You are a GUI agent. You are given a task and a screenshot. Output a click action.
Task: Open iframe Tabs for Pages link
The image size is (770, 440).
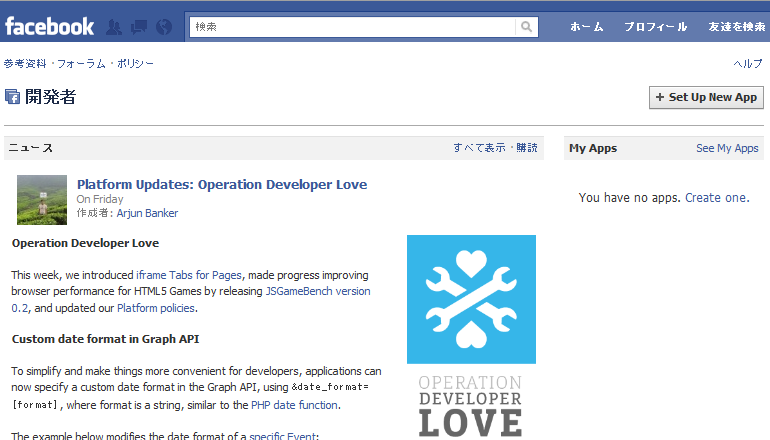(189, 275)
